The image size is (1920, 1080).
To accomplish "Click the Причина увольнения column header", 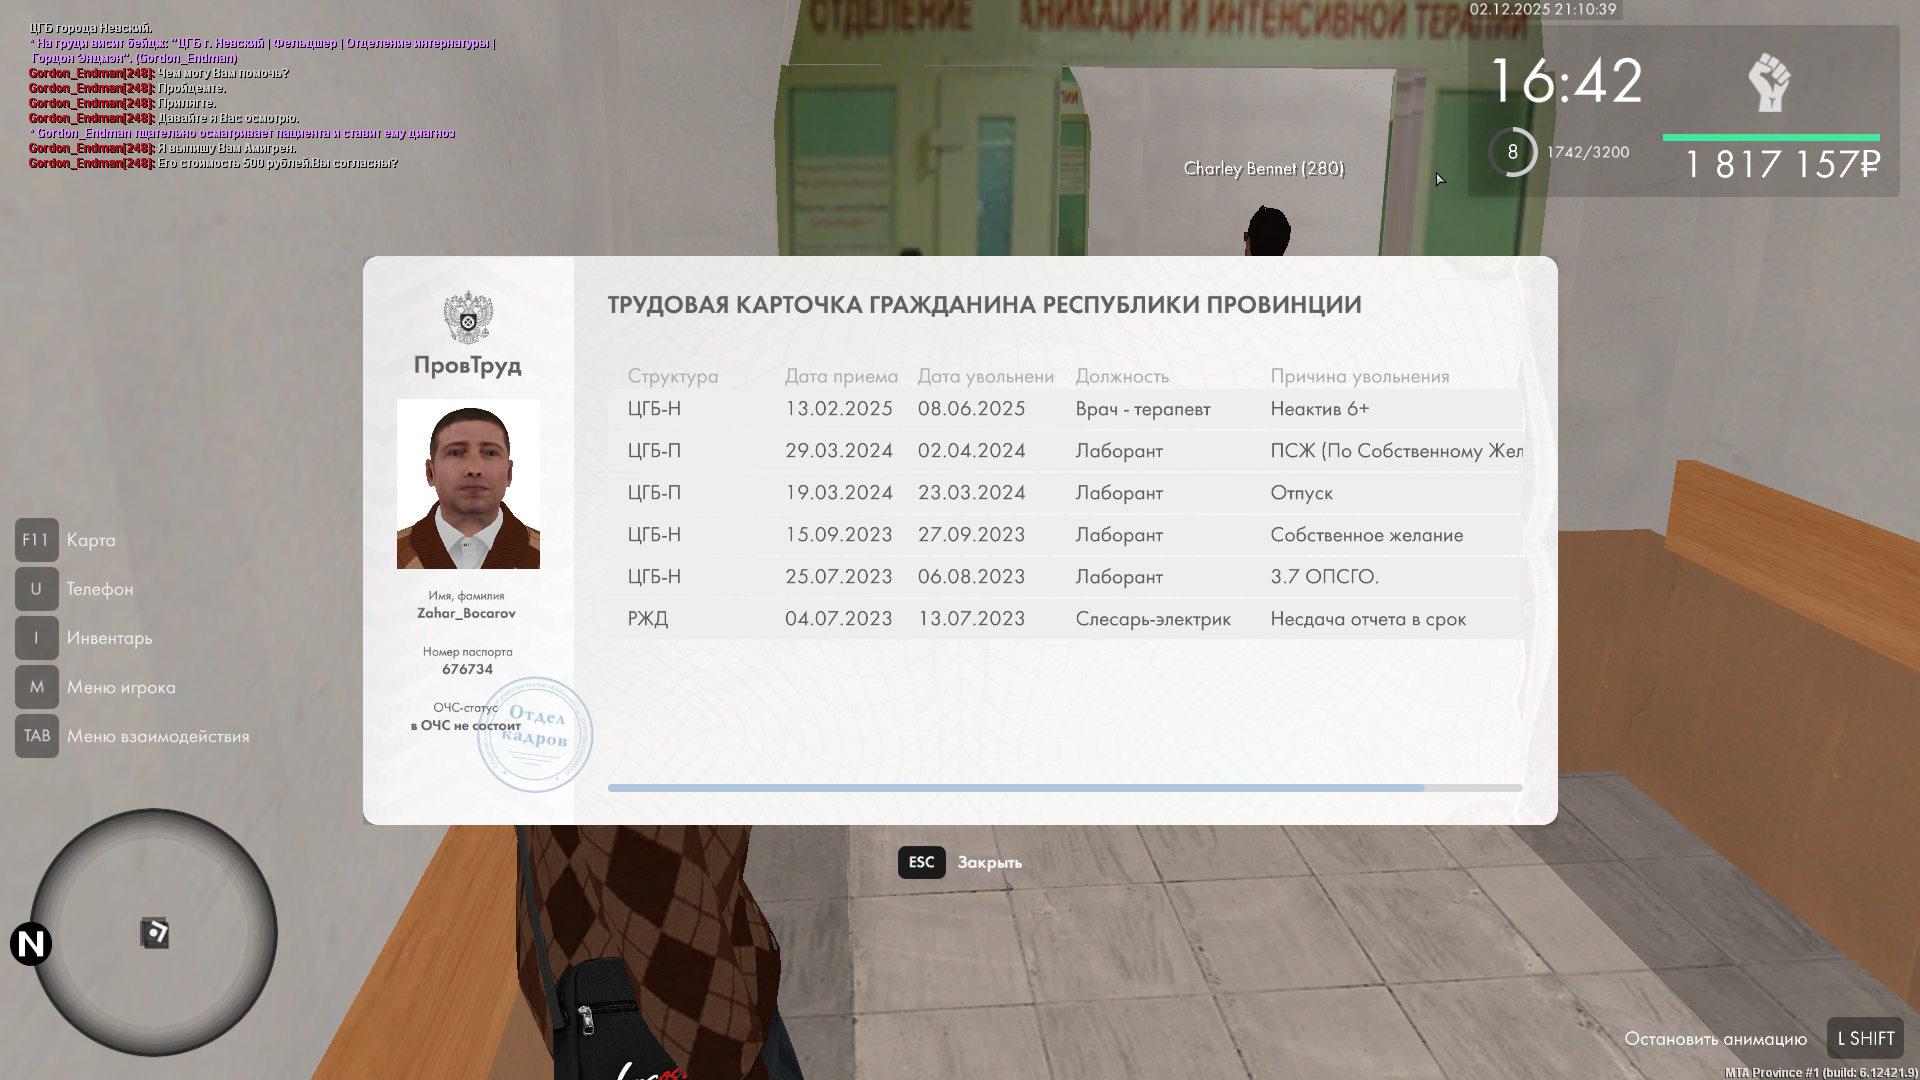I will click(1359, 376).
